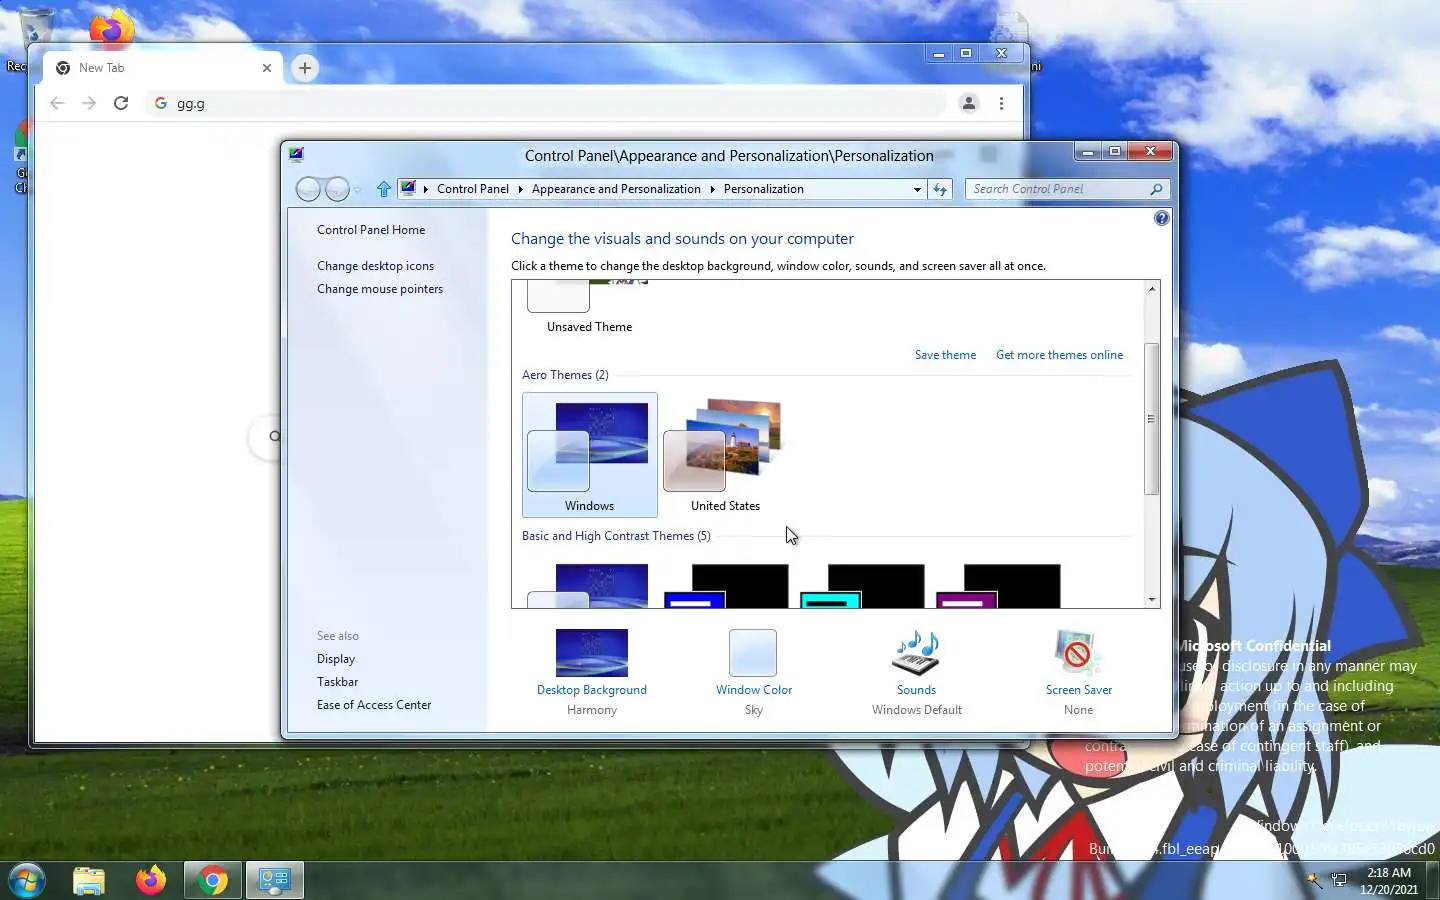This screenshot has width=1440, height=900.
Task: Select the United States theme
Action: (725, 455)
